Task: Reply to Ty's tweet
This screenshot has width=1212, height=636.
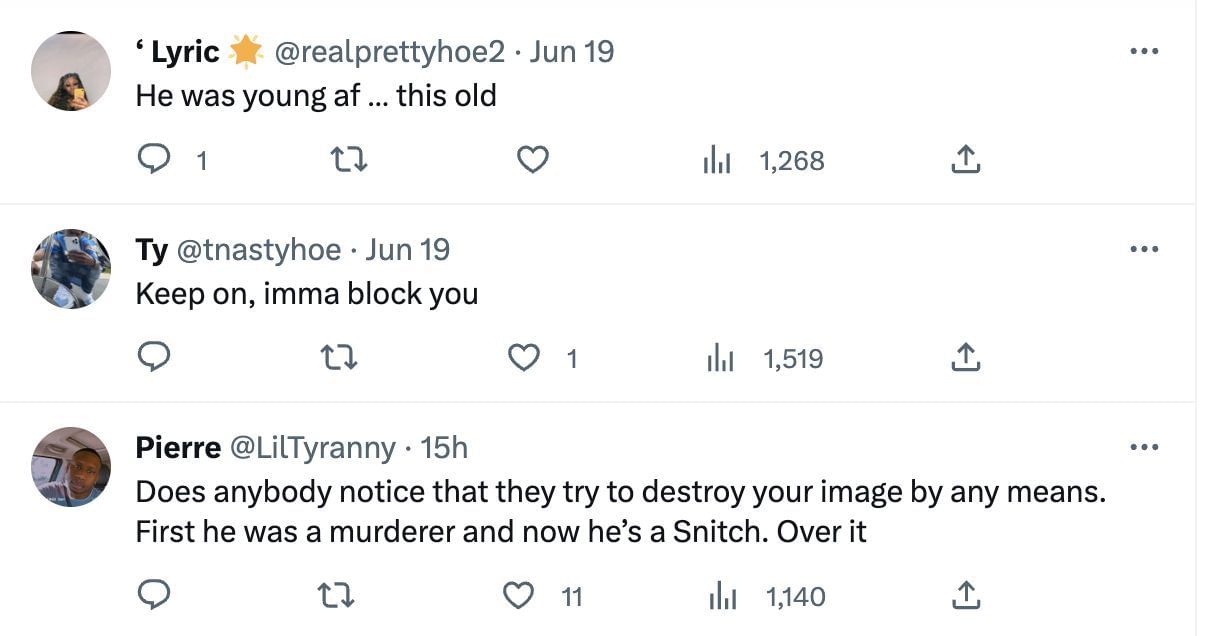Action: point(153,358)
